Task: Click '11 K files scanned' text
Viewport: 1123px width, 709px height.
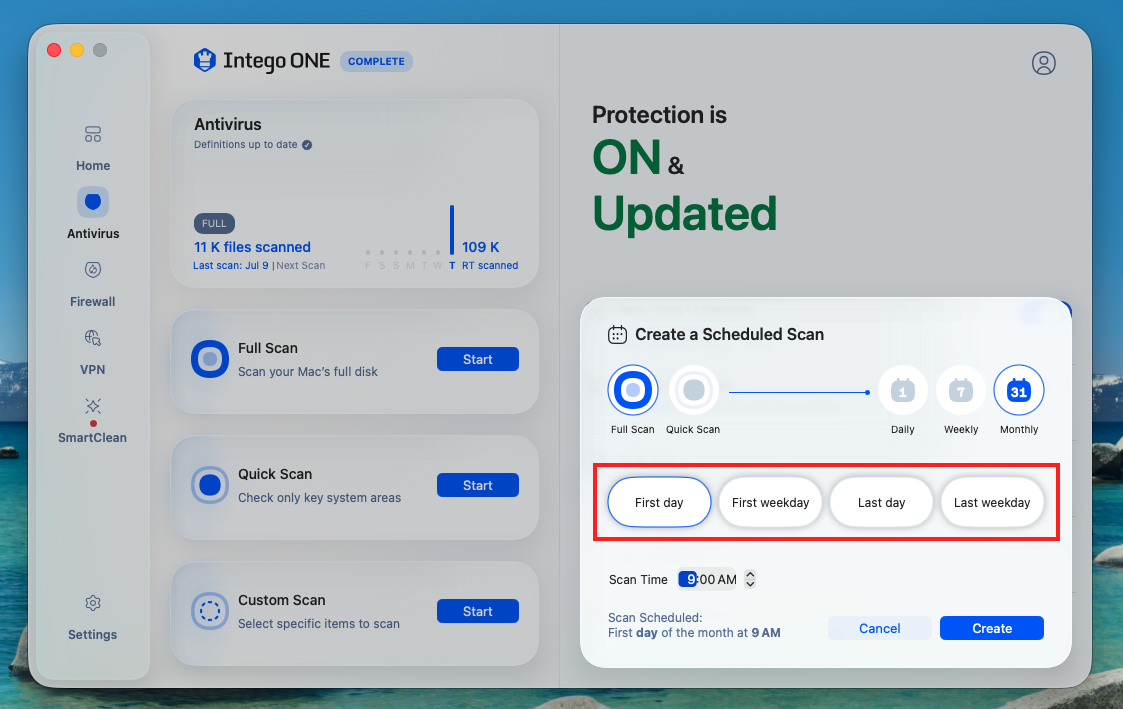Action: pos(252,247)
